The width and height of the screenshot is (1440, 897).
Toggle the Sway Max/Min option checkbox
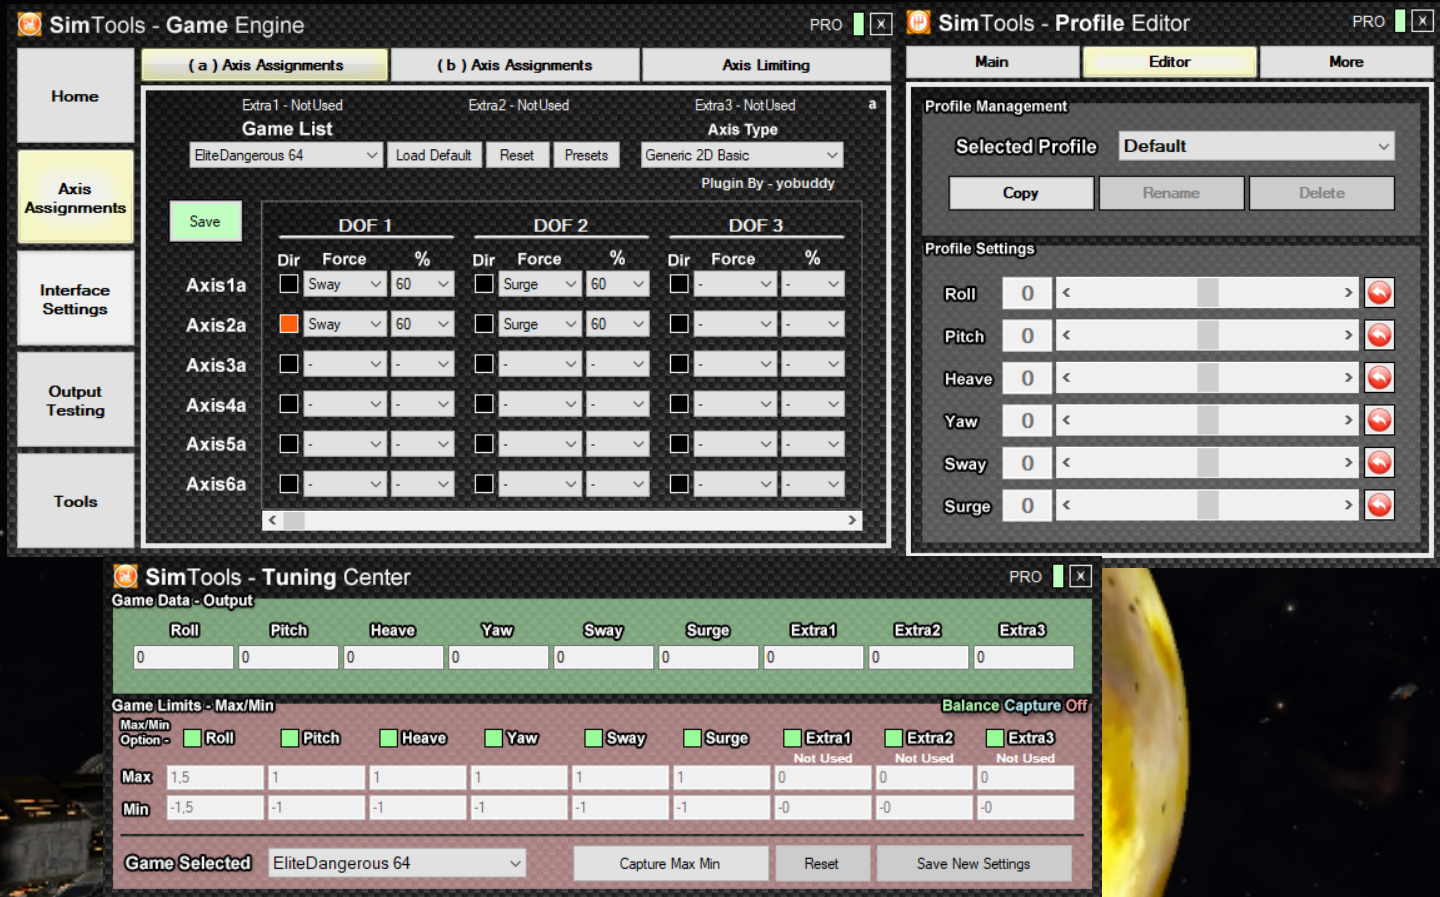coord(594,738)
